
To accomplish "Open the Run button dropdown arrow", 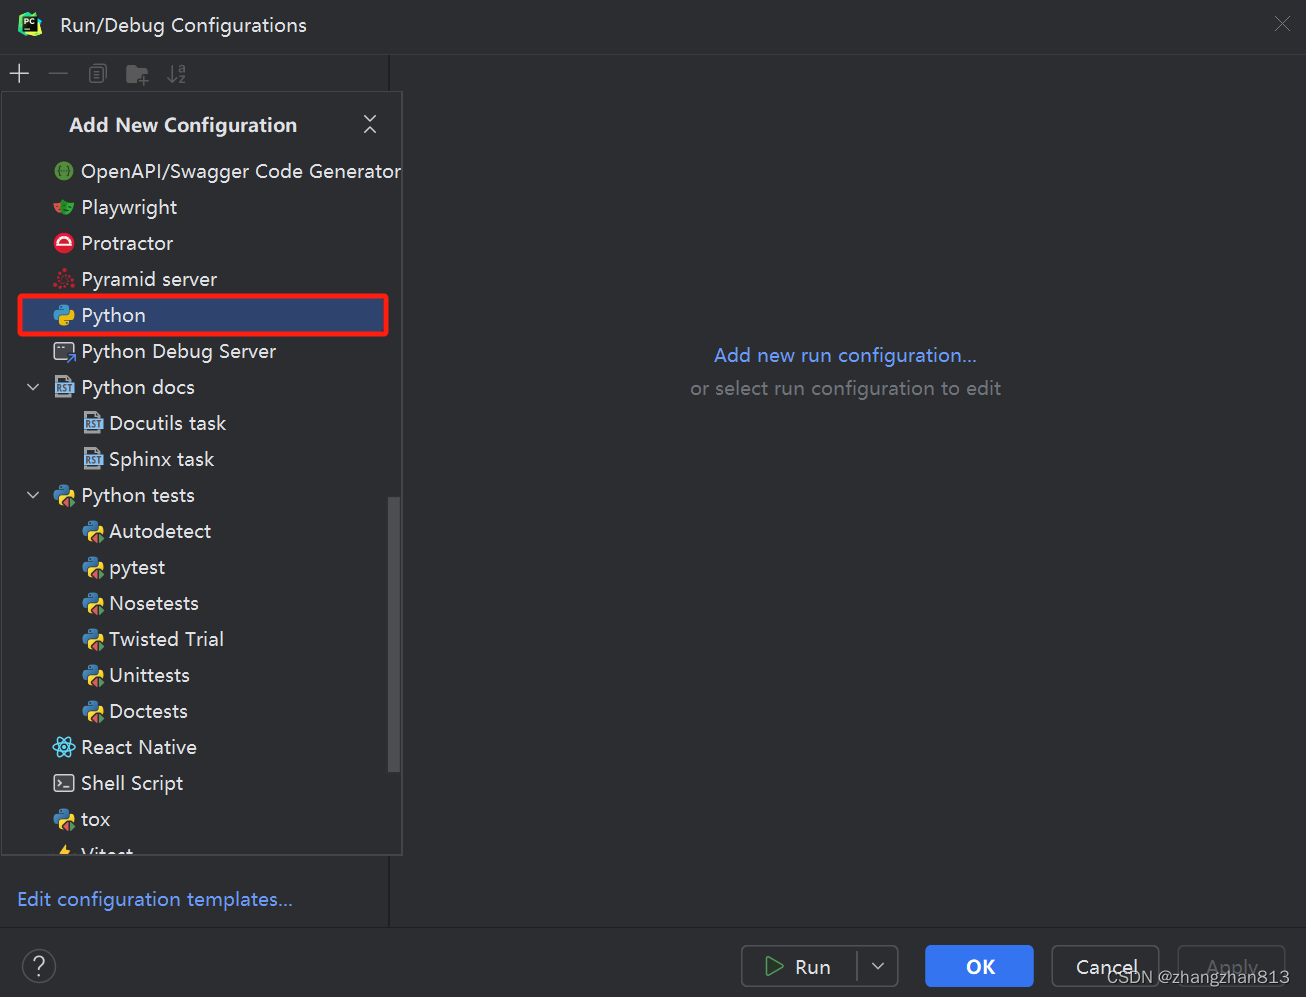I will pos(878,966).
